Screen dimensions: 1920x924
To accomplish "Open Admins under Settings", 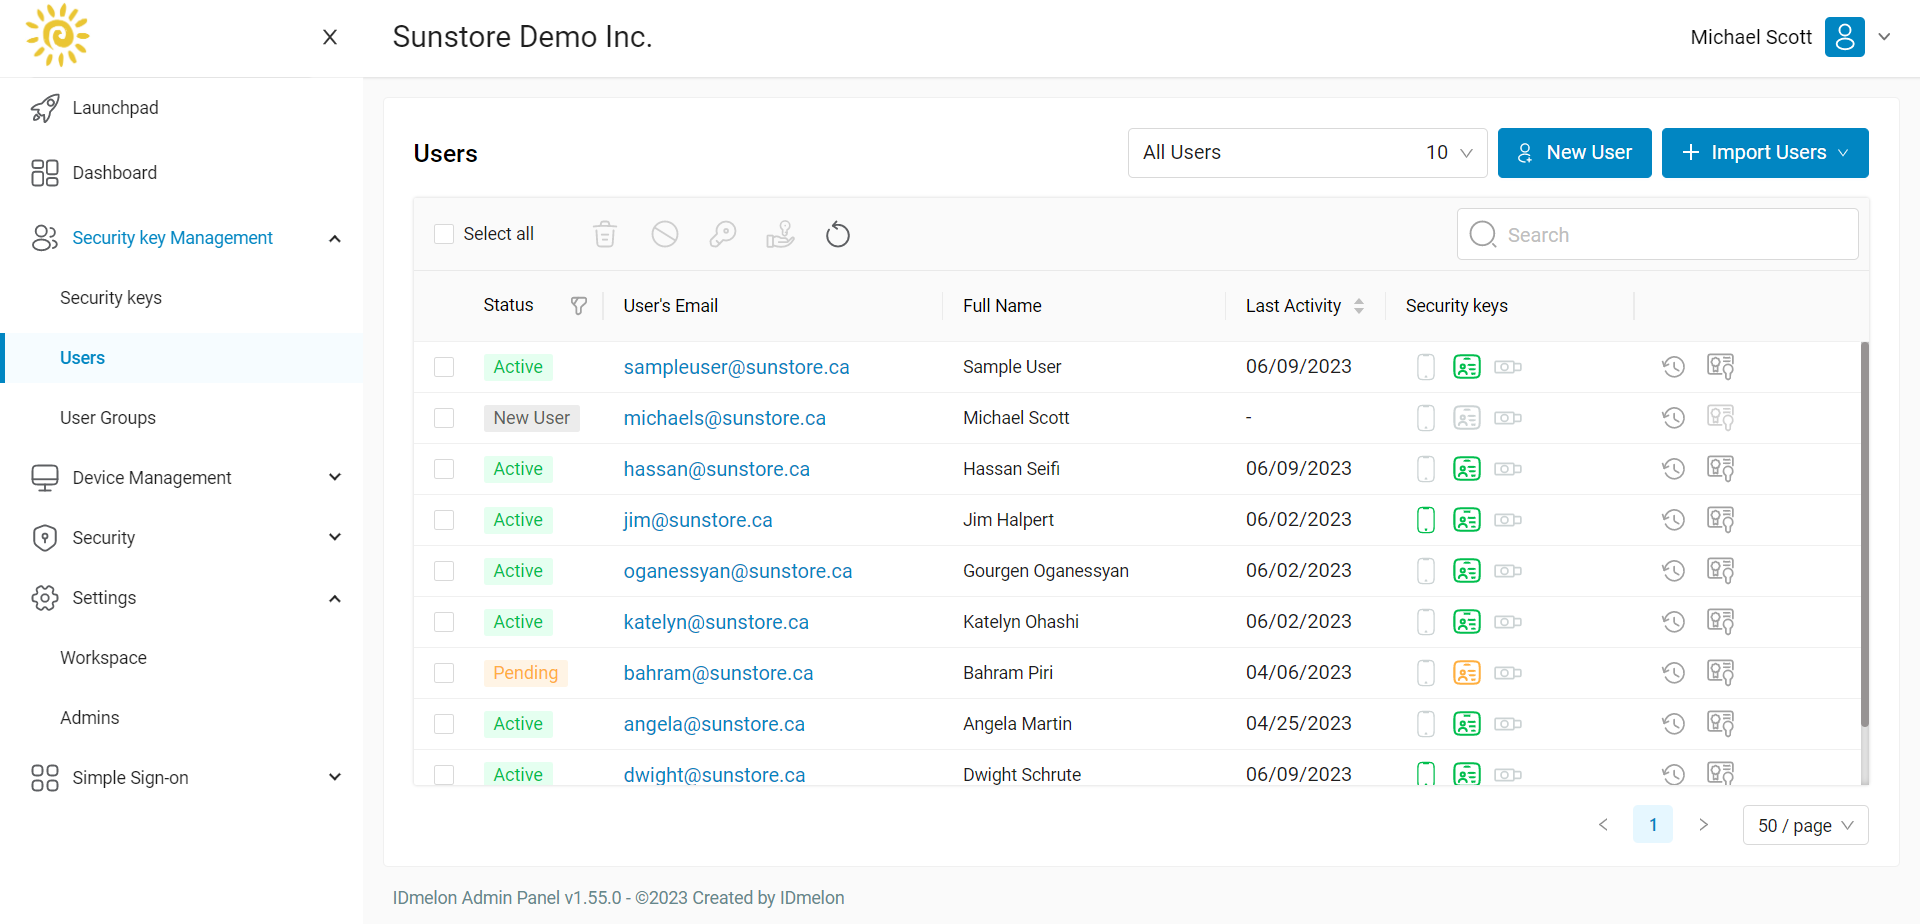I will tap(89, 718).
